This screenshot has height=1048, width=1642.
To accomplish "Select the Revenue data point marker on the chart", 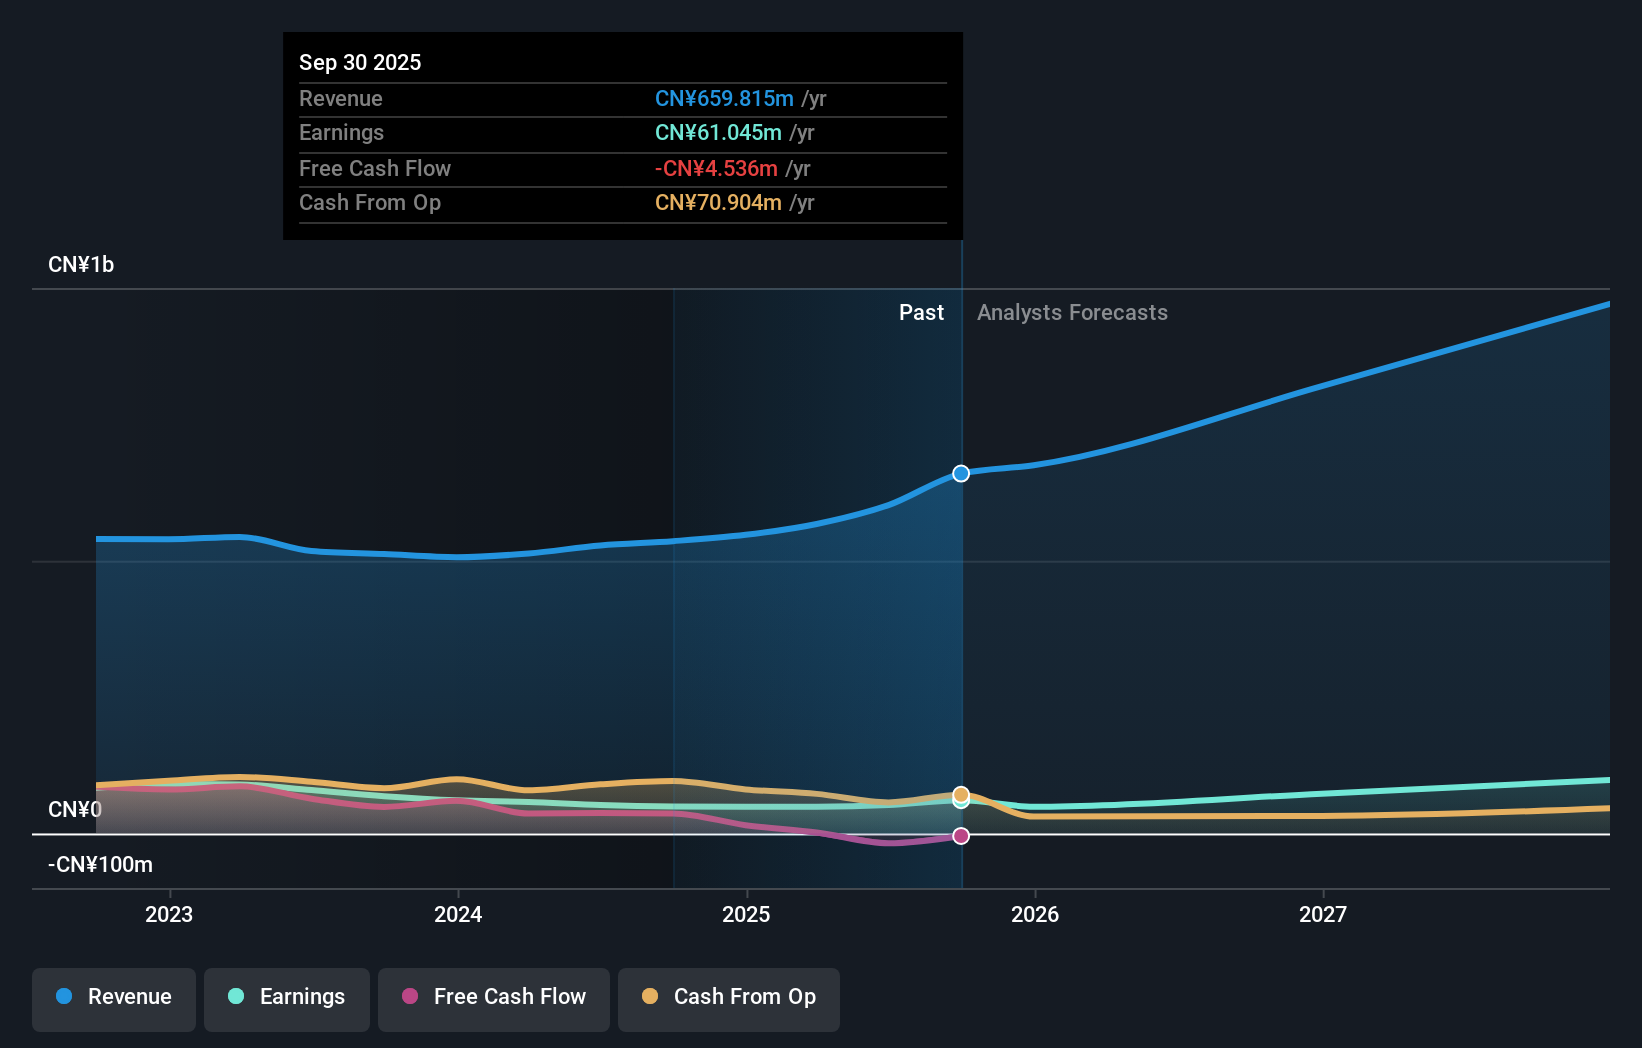I will (961, 473).
